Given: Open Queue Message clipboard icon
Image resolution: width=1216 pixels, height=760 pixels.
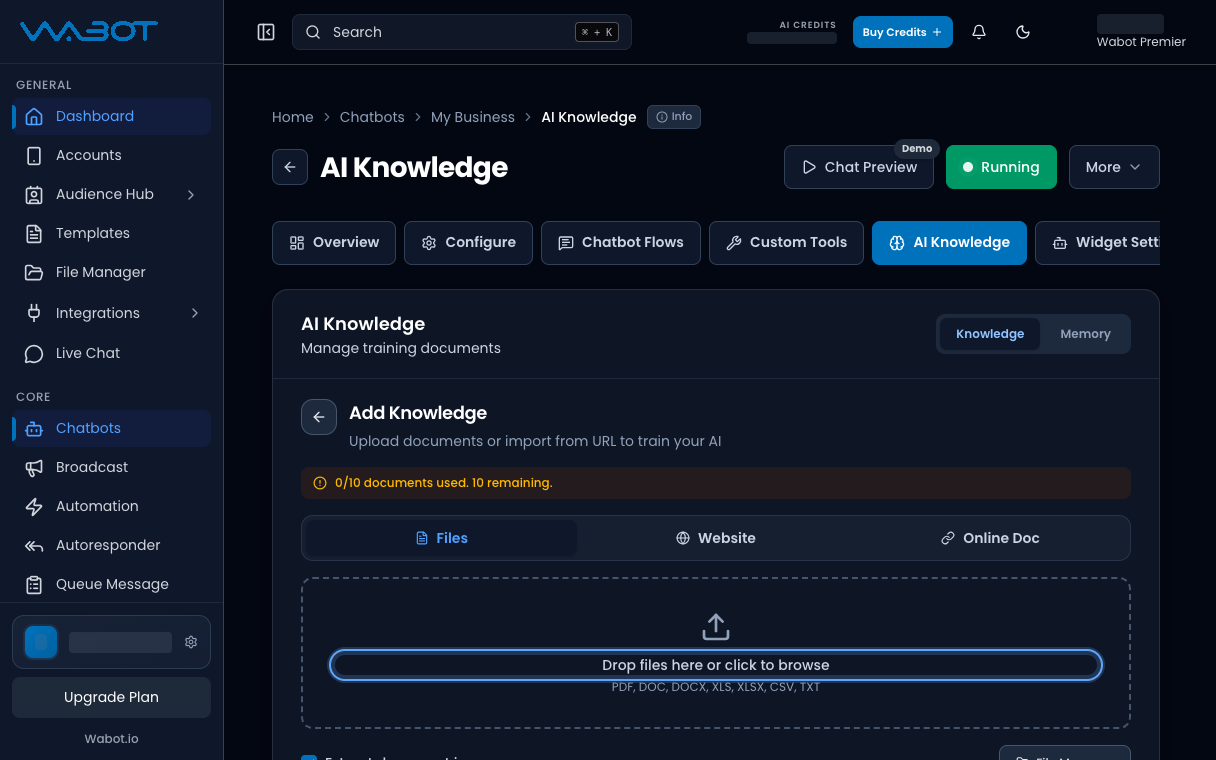Looking at the screenshot, I should pos(34,584).
